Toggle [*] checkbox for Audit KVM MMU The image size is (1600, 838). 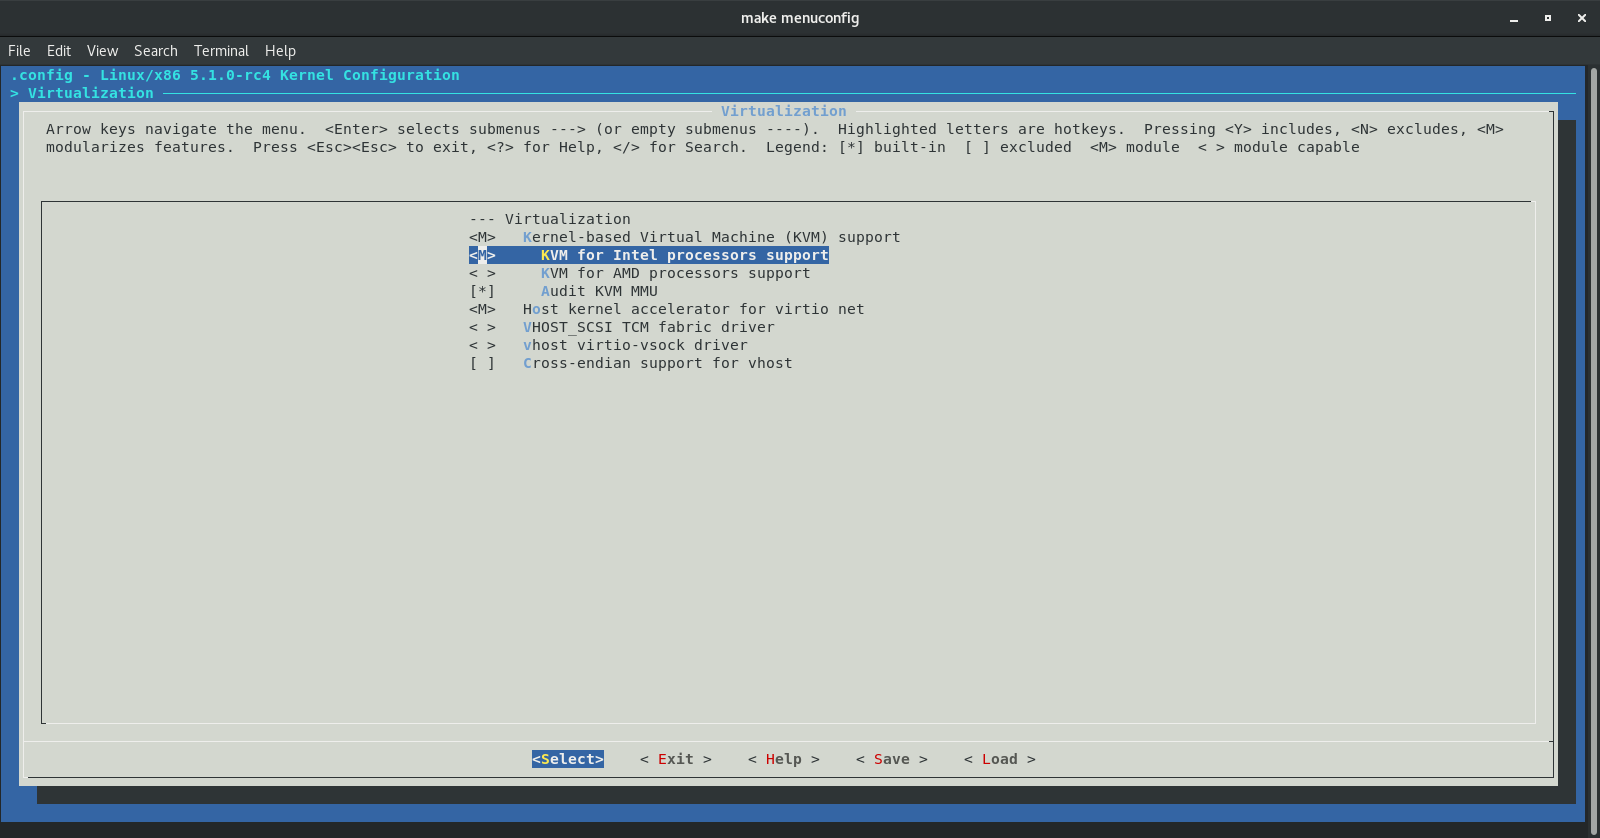(x=482, y=291)
